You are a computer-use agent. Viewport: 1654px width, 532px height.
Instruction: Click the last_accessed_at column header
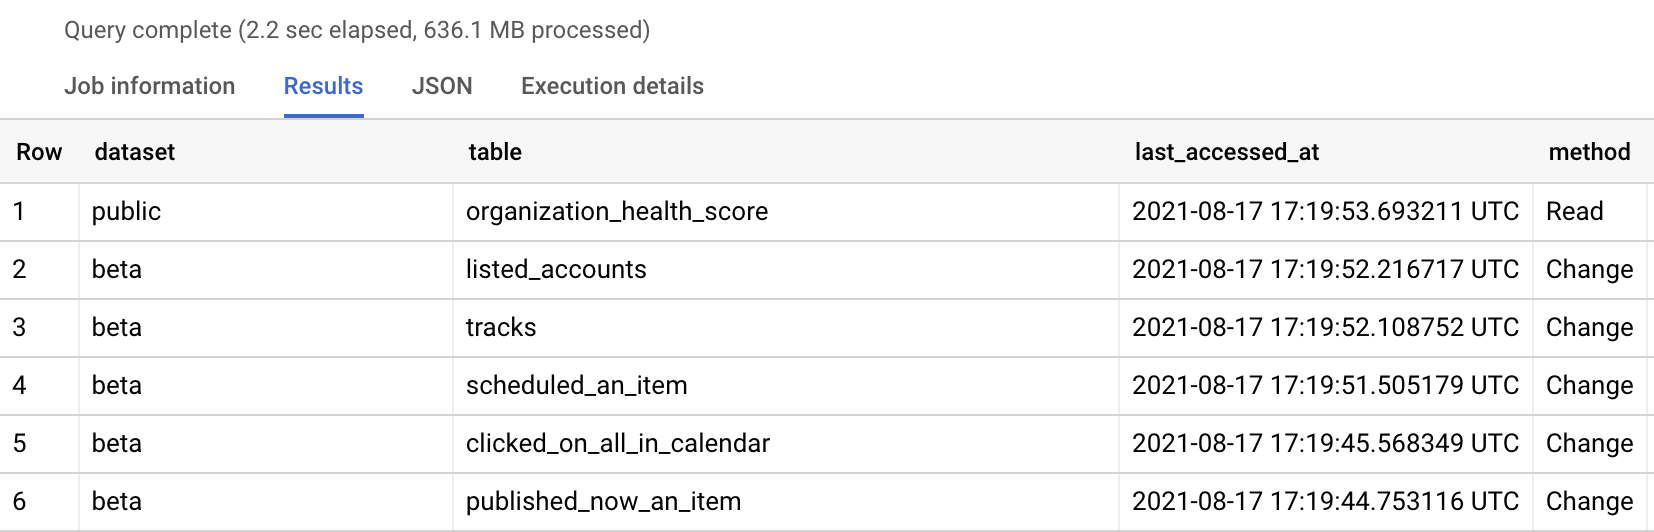(x=1226, y=152)
